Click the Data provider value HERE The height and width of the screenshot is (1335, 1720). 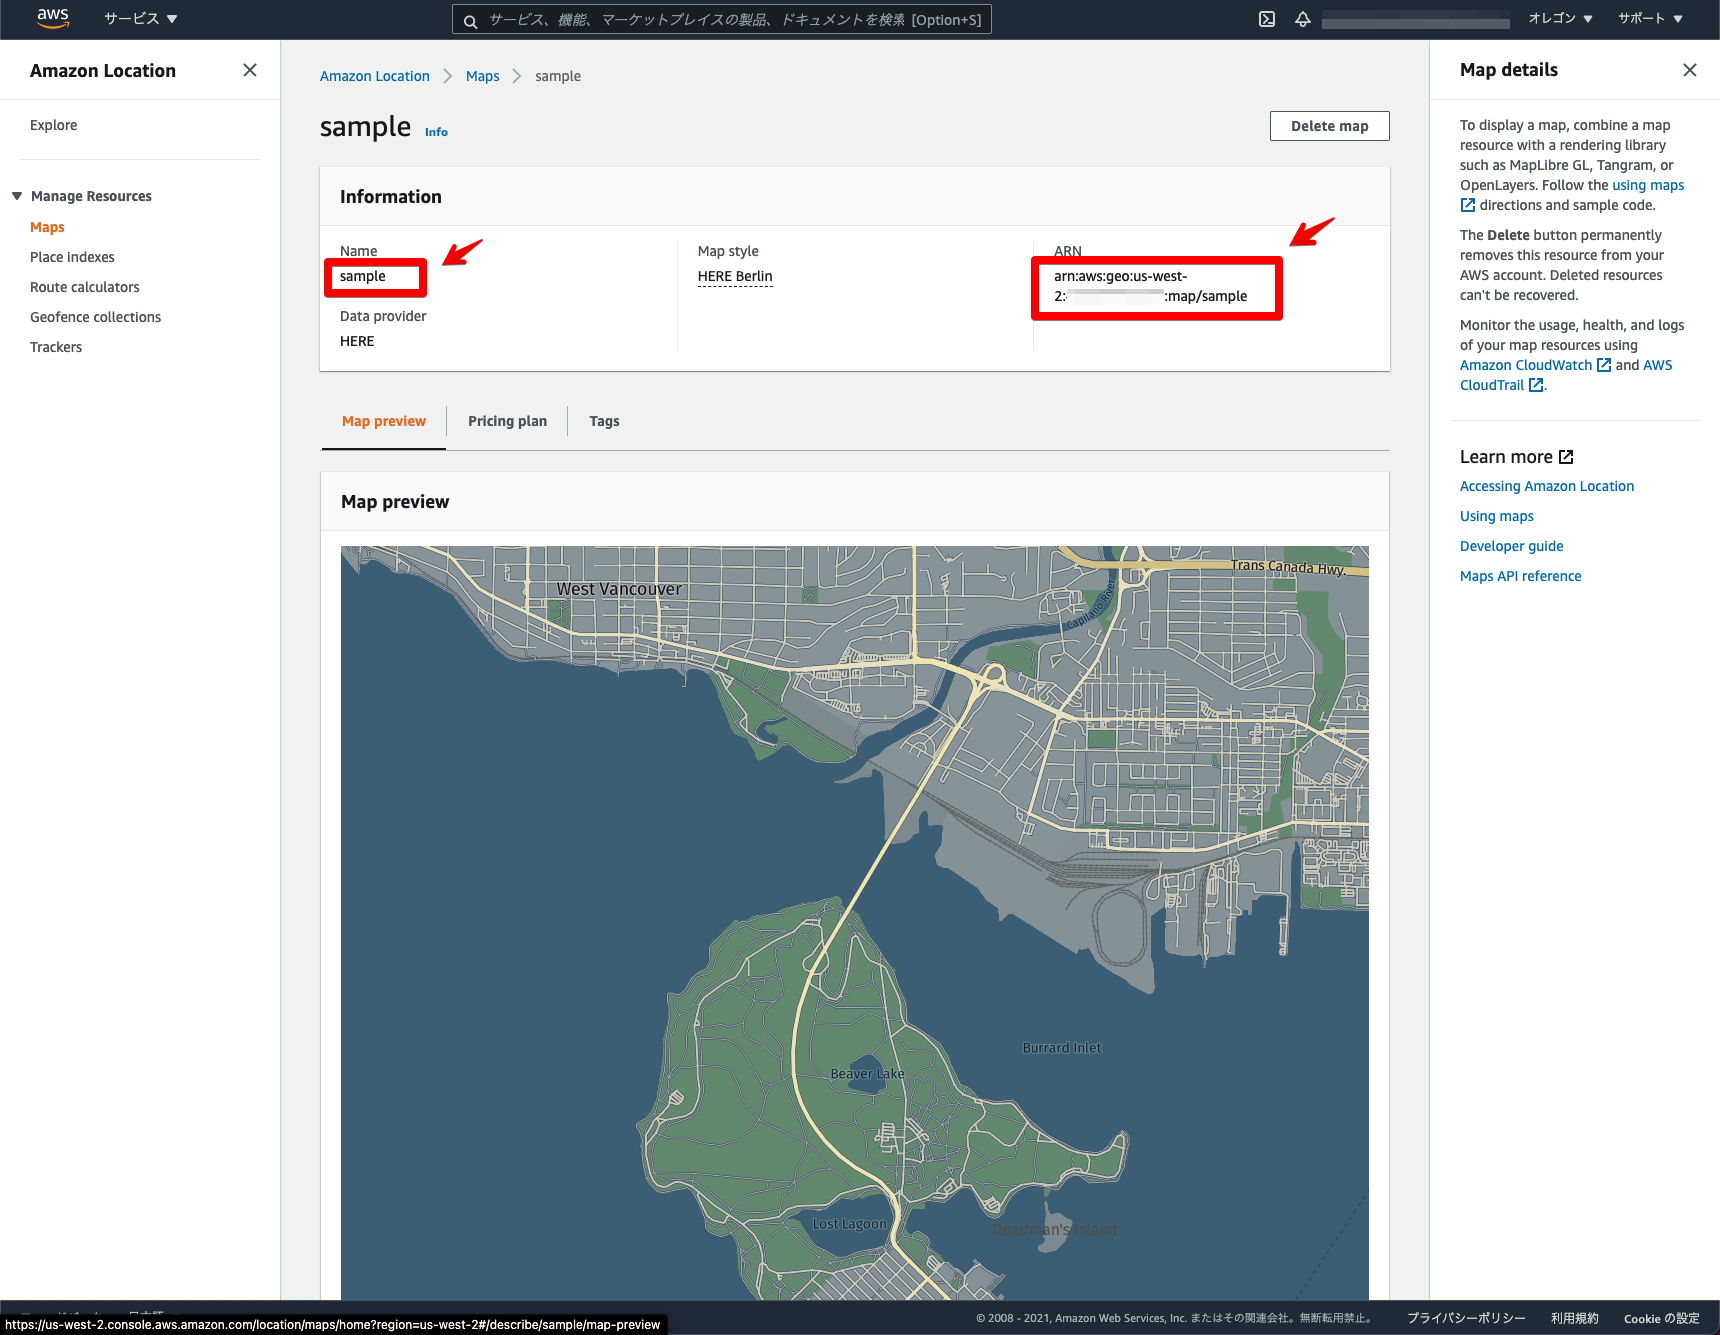(357, 341)
